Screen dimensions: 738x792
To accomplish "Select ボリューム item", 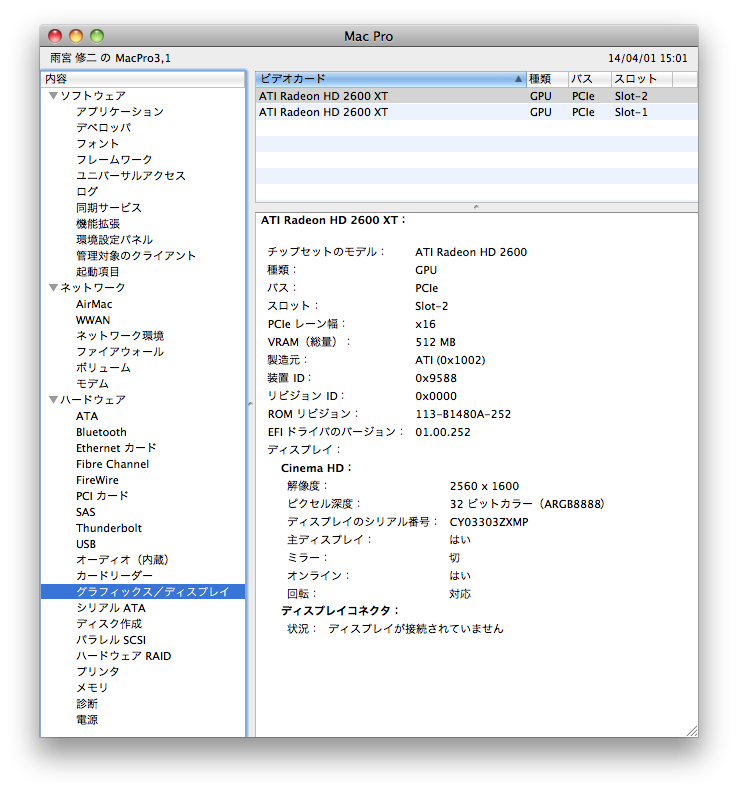I will [103, 368].
